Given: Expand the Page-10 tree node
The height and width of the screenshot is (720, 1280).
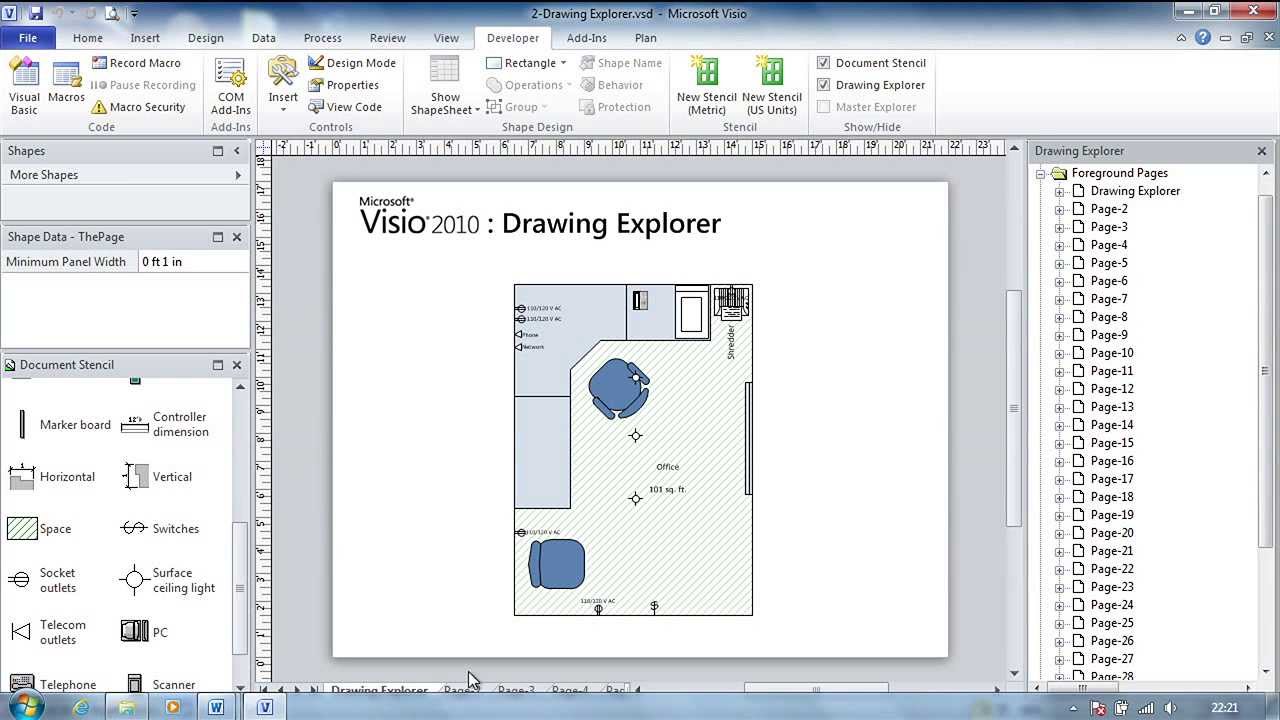Looking at the screenshot, I should pyautogui.click(x=1059, y=353).
